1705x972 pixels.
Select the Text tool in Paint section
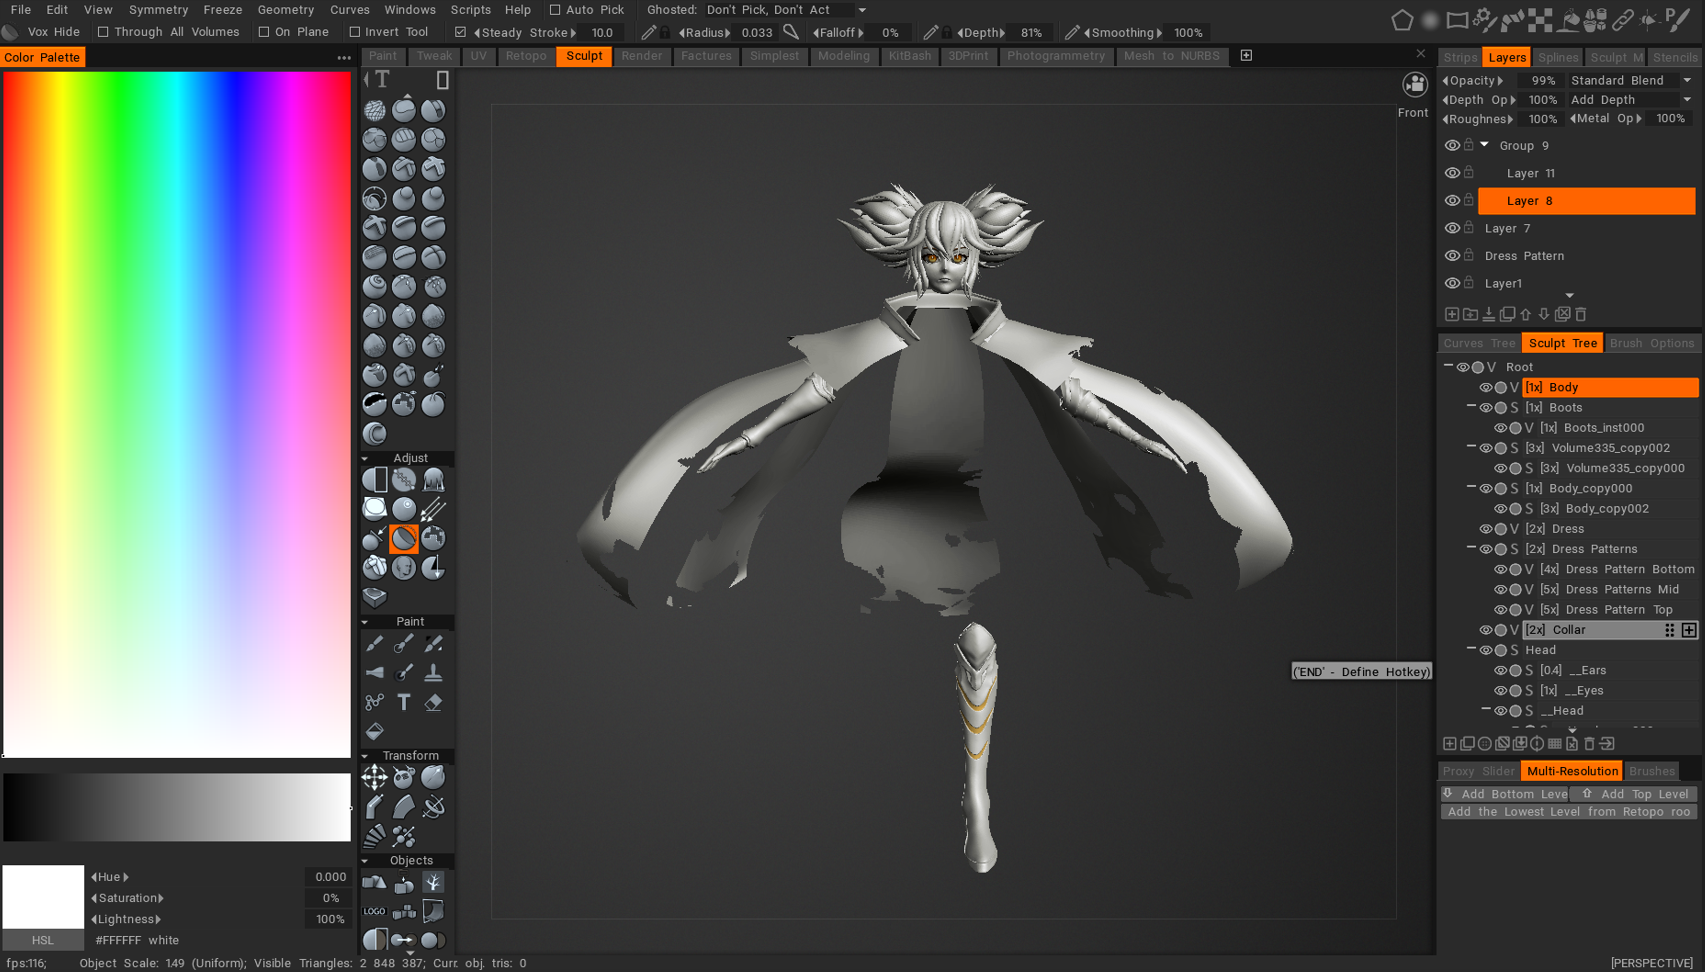404,703
